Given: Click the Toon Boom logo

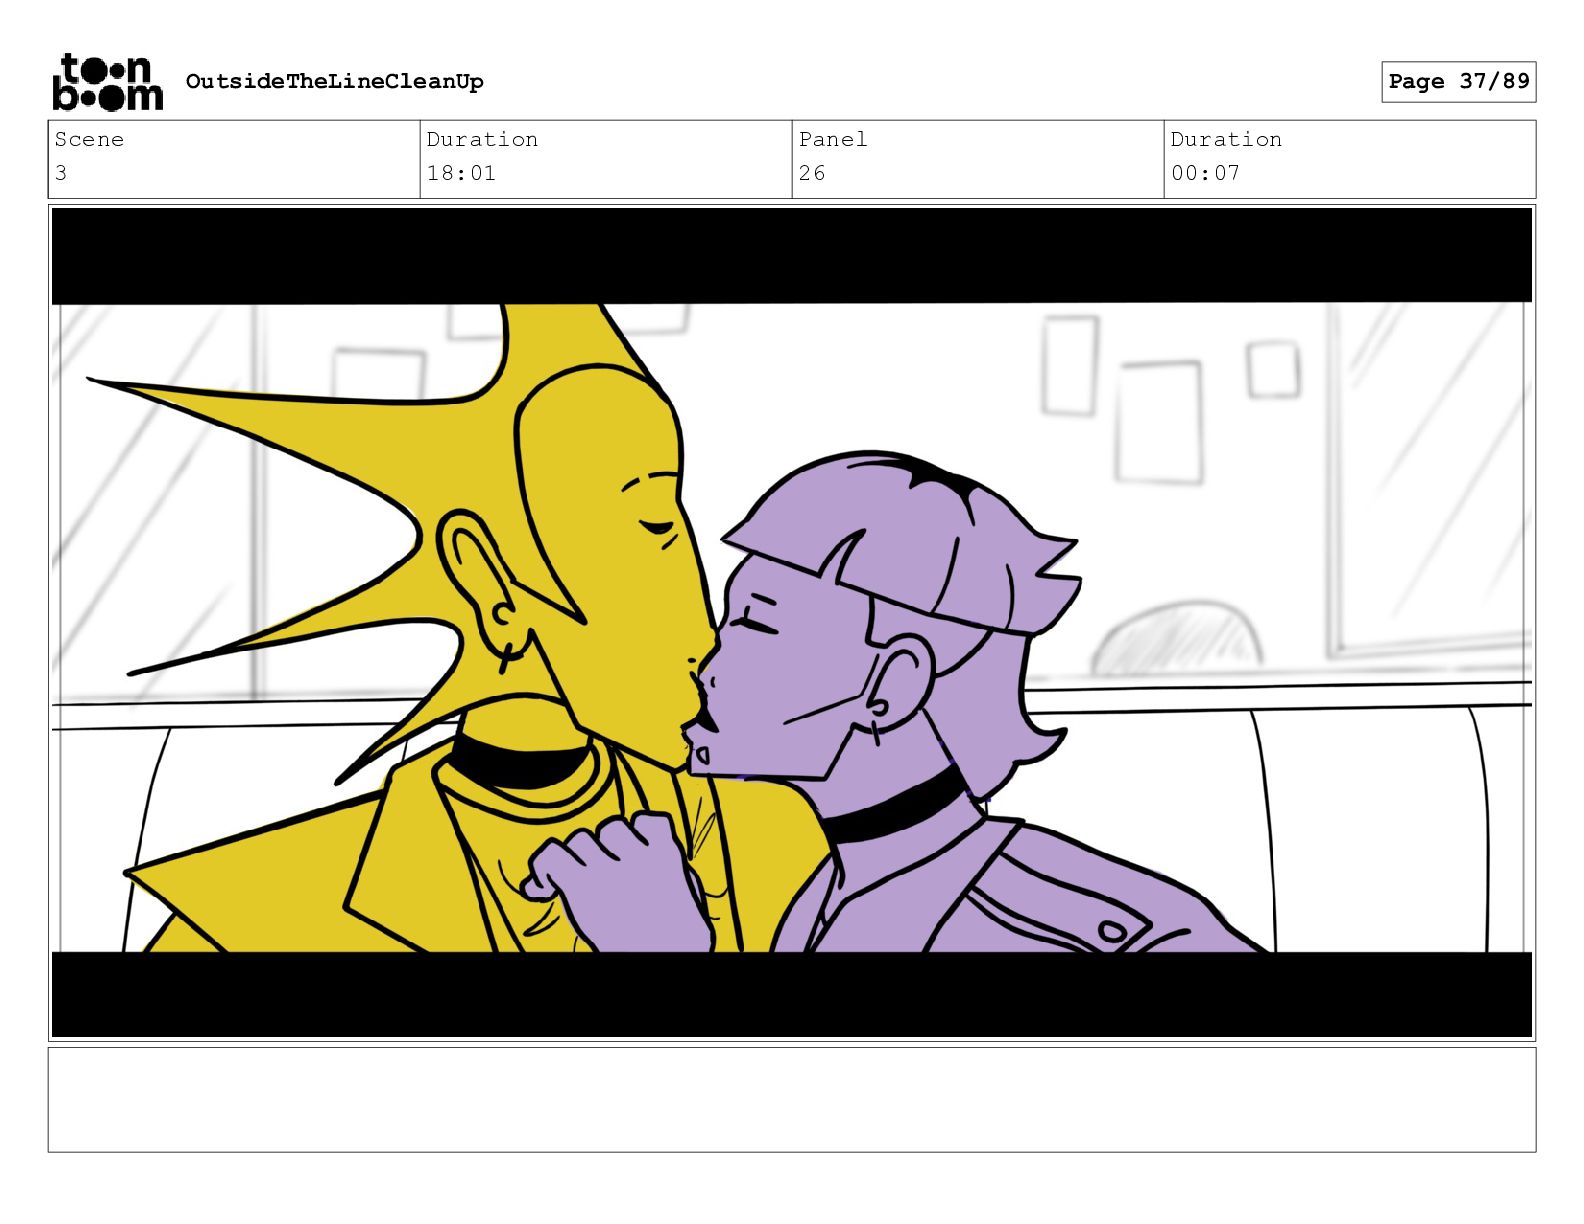Looking at the screenshot, I should point(107,81).
